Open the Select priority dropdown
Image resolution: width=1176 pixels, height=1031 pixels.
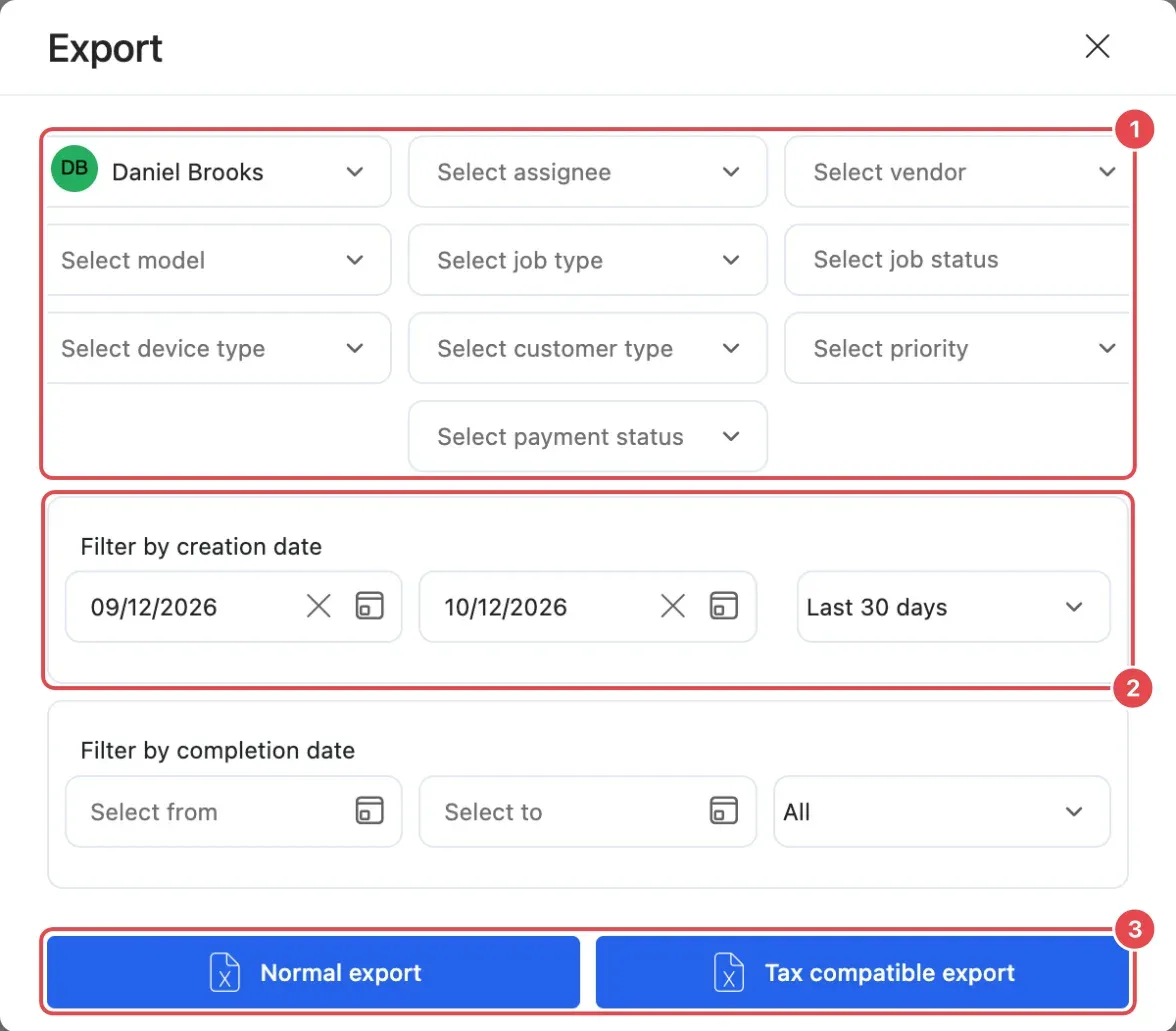tap(958, 348)
